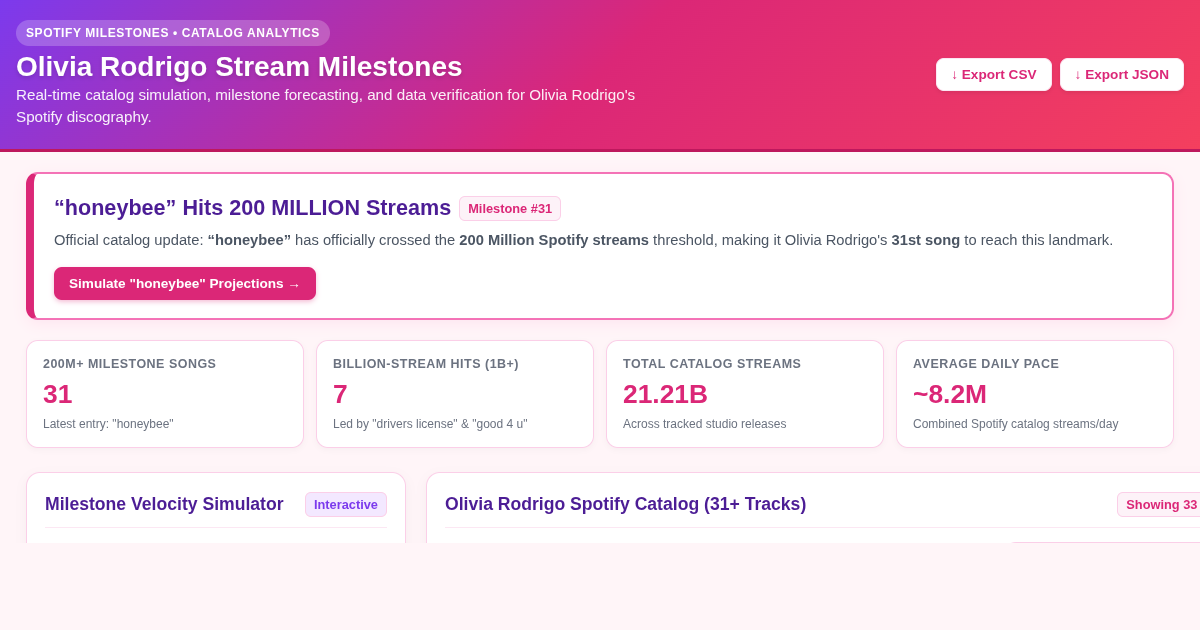
Task: Click the Official catalog update description text
Action: click(x=583, y=240)
